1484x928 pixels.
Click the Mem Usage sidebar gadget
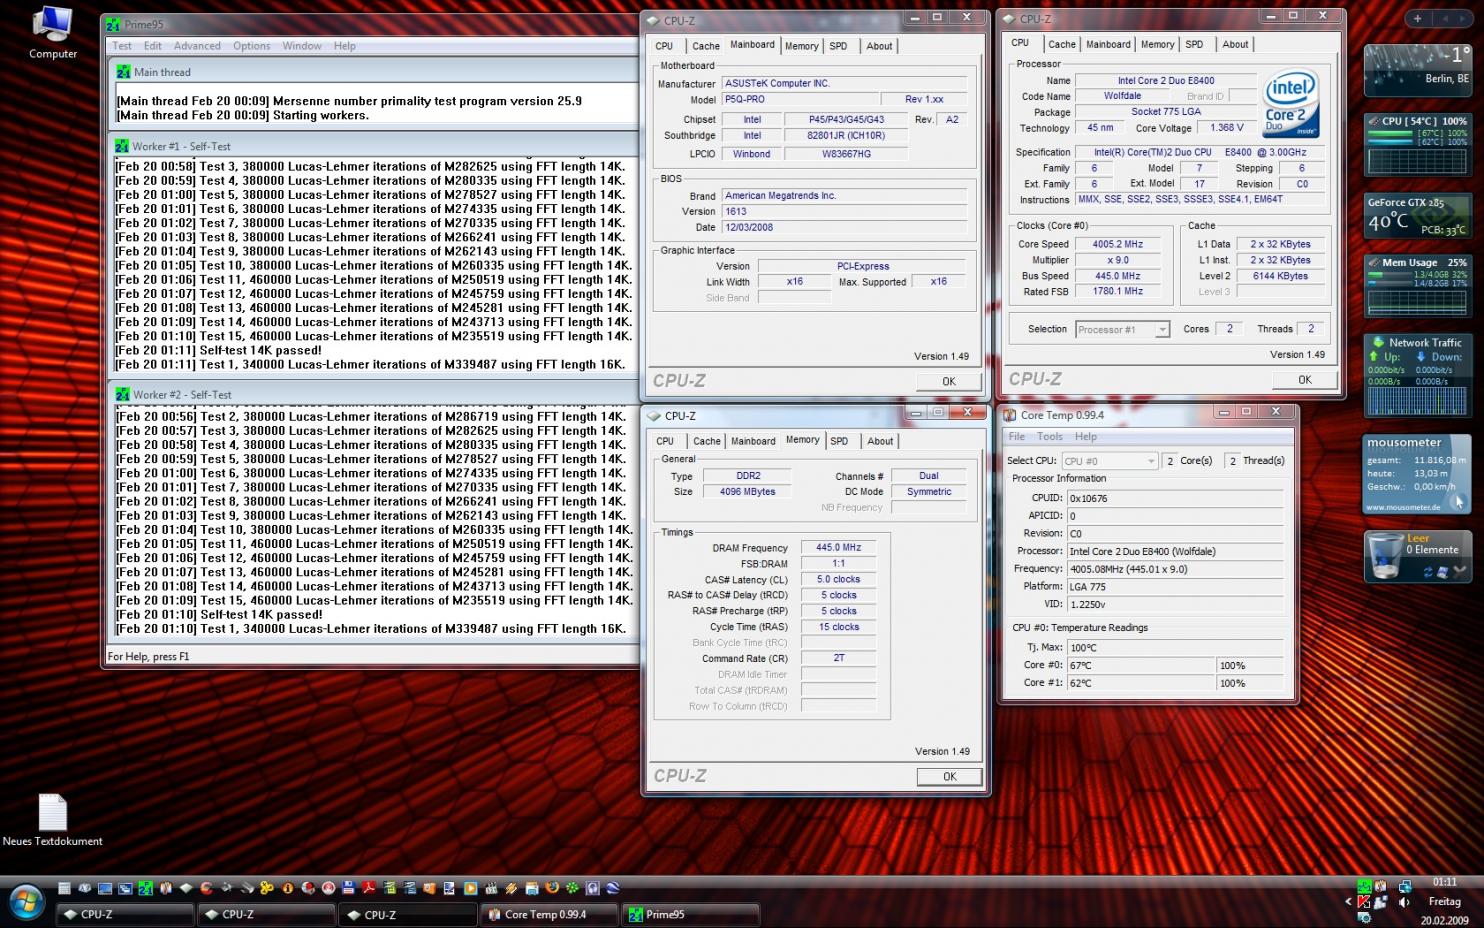(x=1417, y=284)
